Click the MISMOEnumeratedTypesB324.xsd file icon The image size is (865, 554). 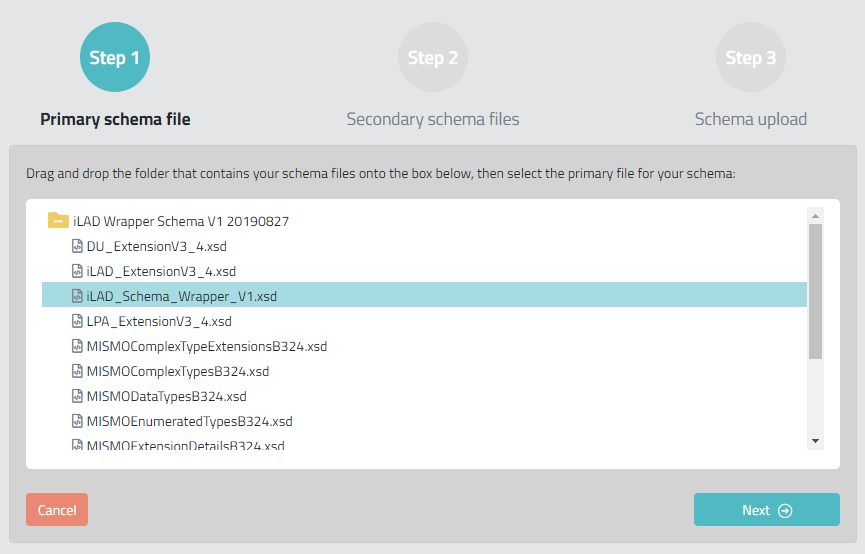click(77, 421)
